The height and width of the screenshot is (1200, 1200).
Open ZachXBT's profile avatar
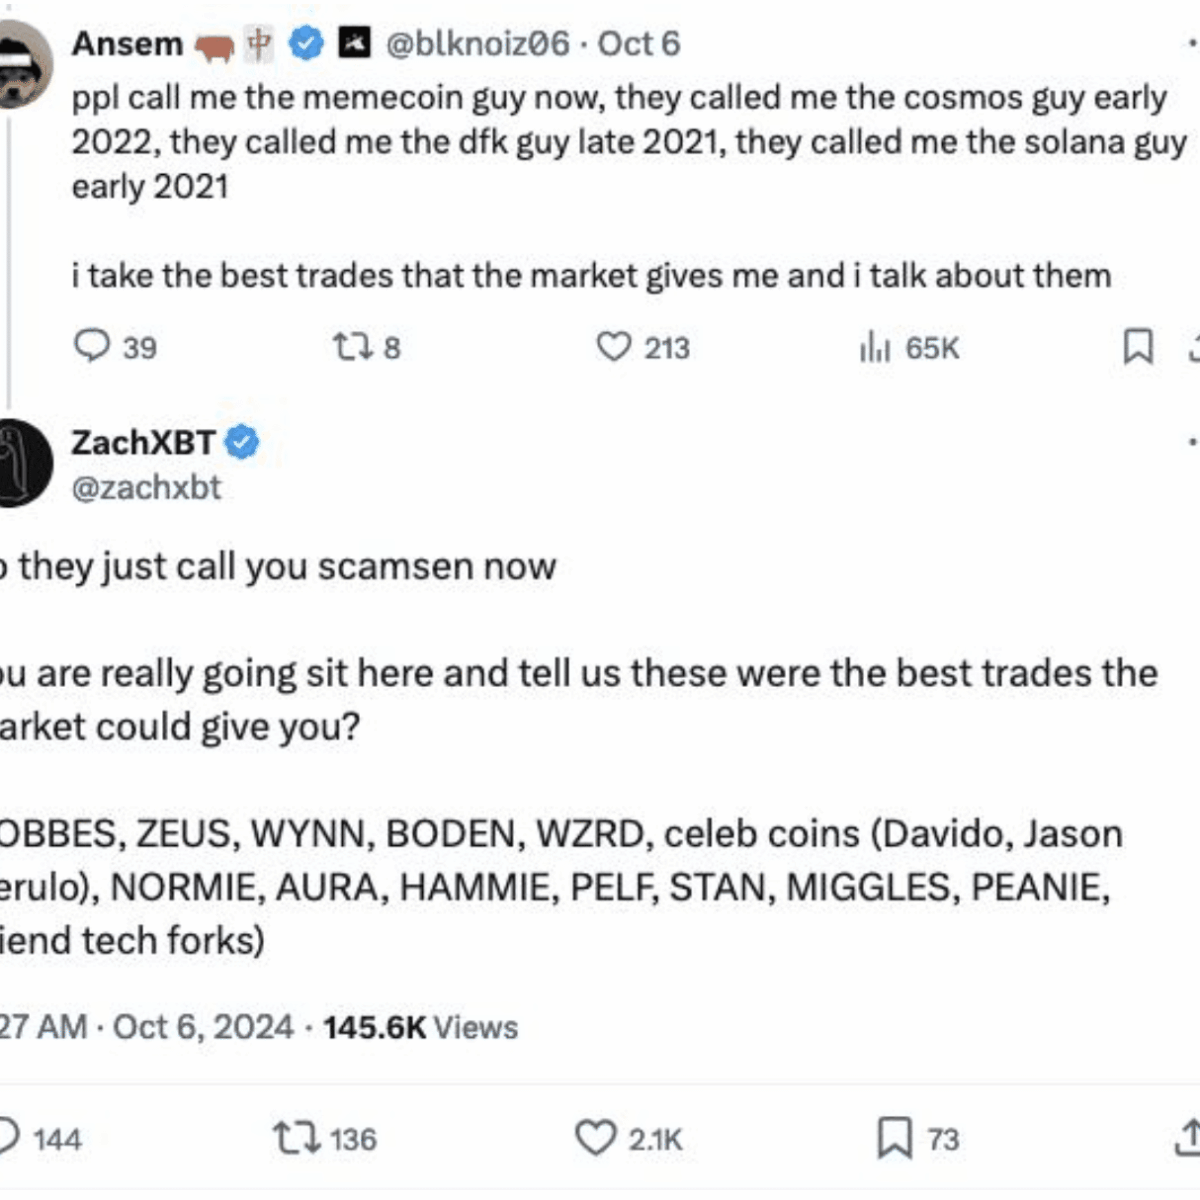tap(24, 463)
